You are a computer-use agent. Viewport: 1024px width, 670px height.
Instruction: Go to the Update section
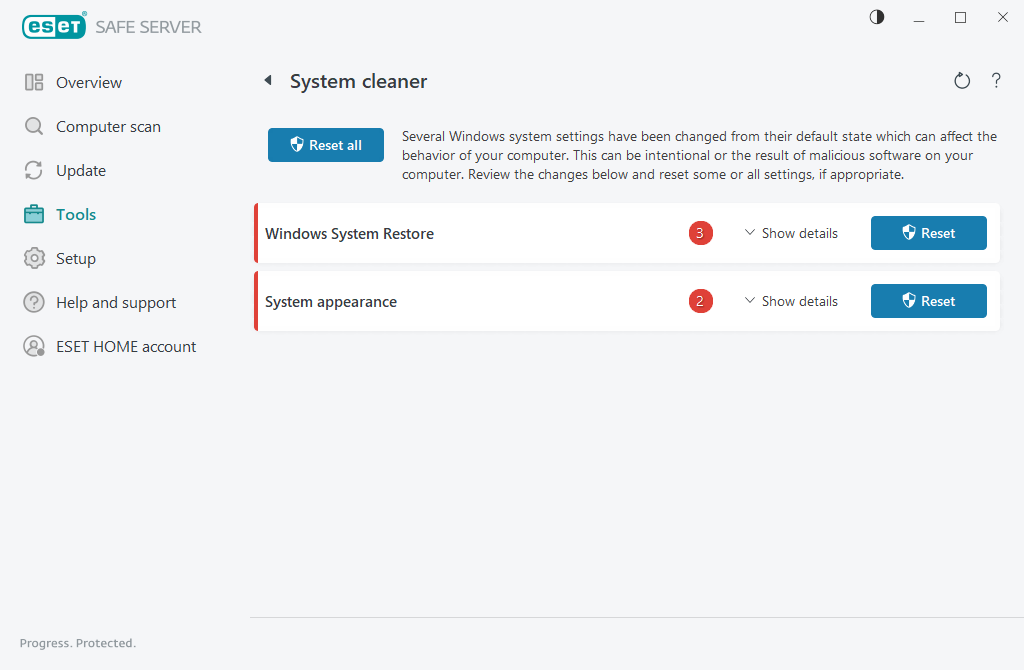(x=81, y=170)
